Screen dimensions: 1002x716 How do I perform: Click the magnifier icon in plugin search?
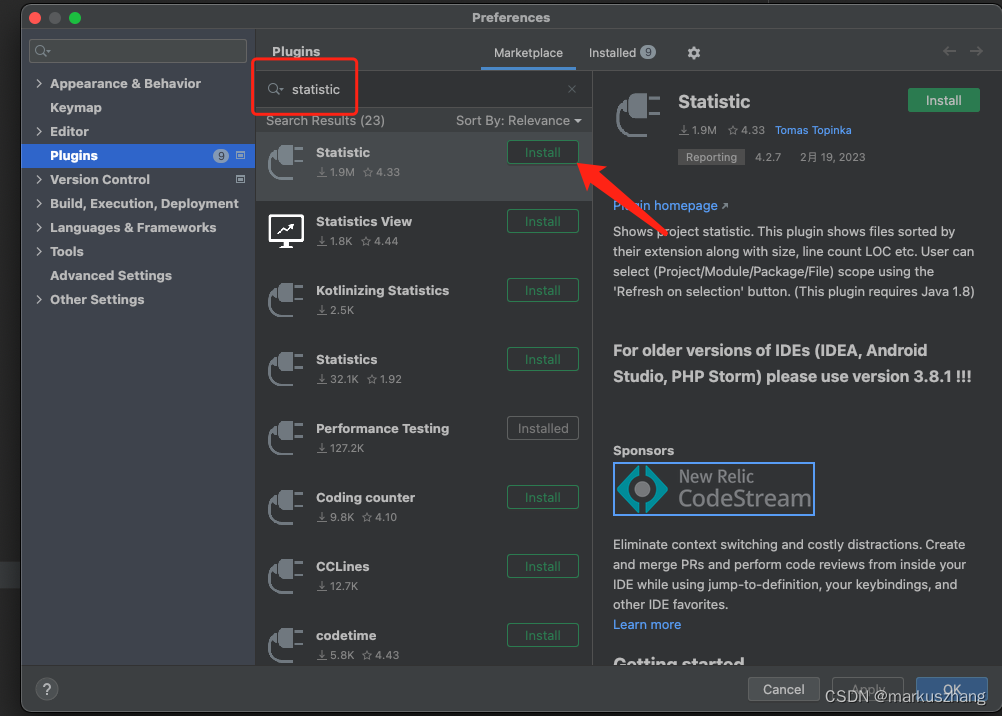coord(275,90)
